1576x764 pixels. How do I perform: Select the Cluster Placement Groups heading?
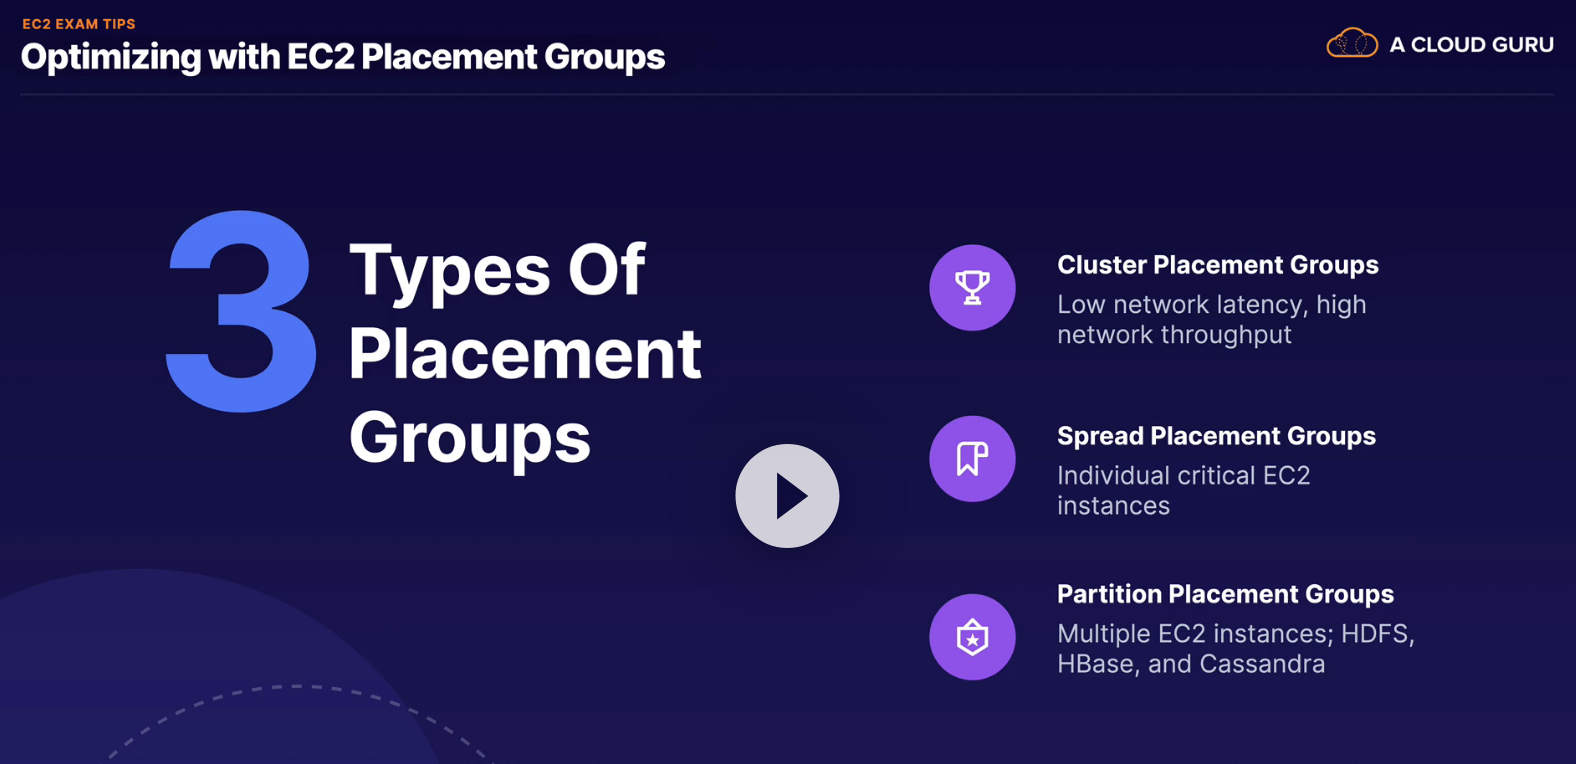tap(1218, 265)
